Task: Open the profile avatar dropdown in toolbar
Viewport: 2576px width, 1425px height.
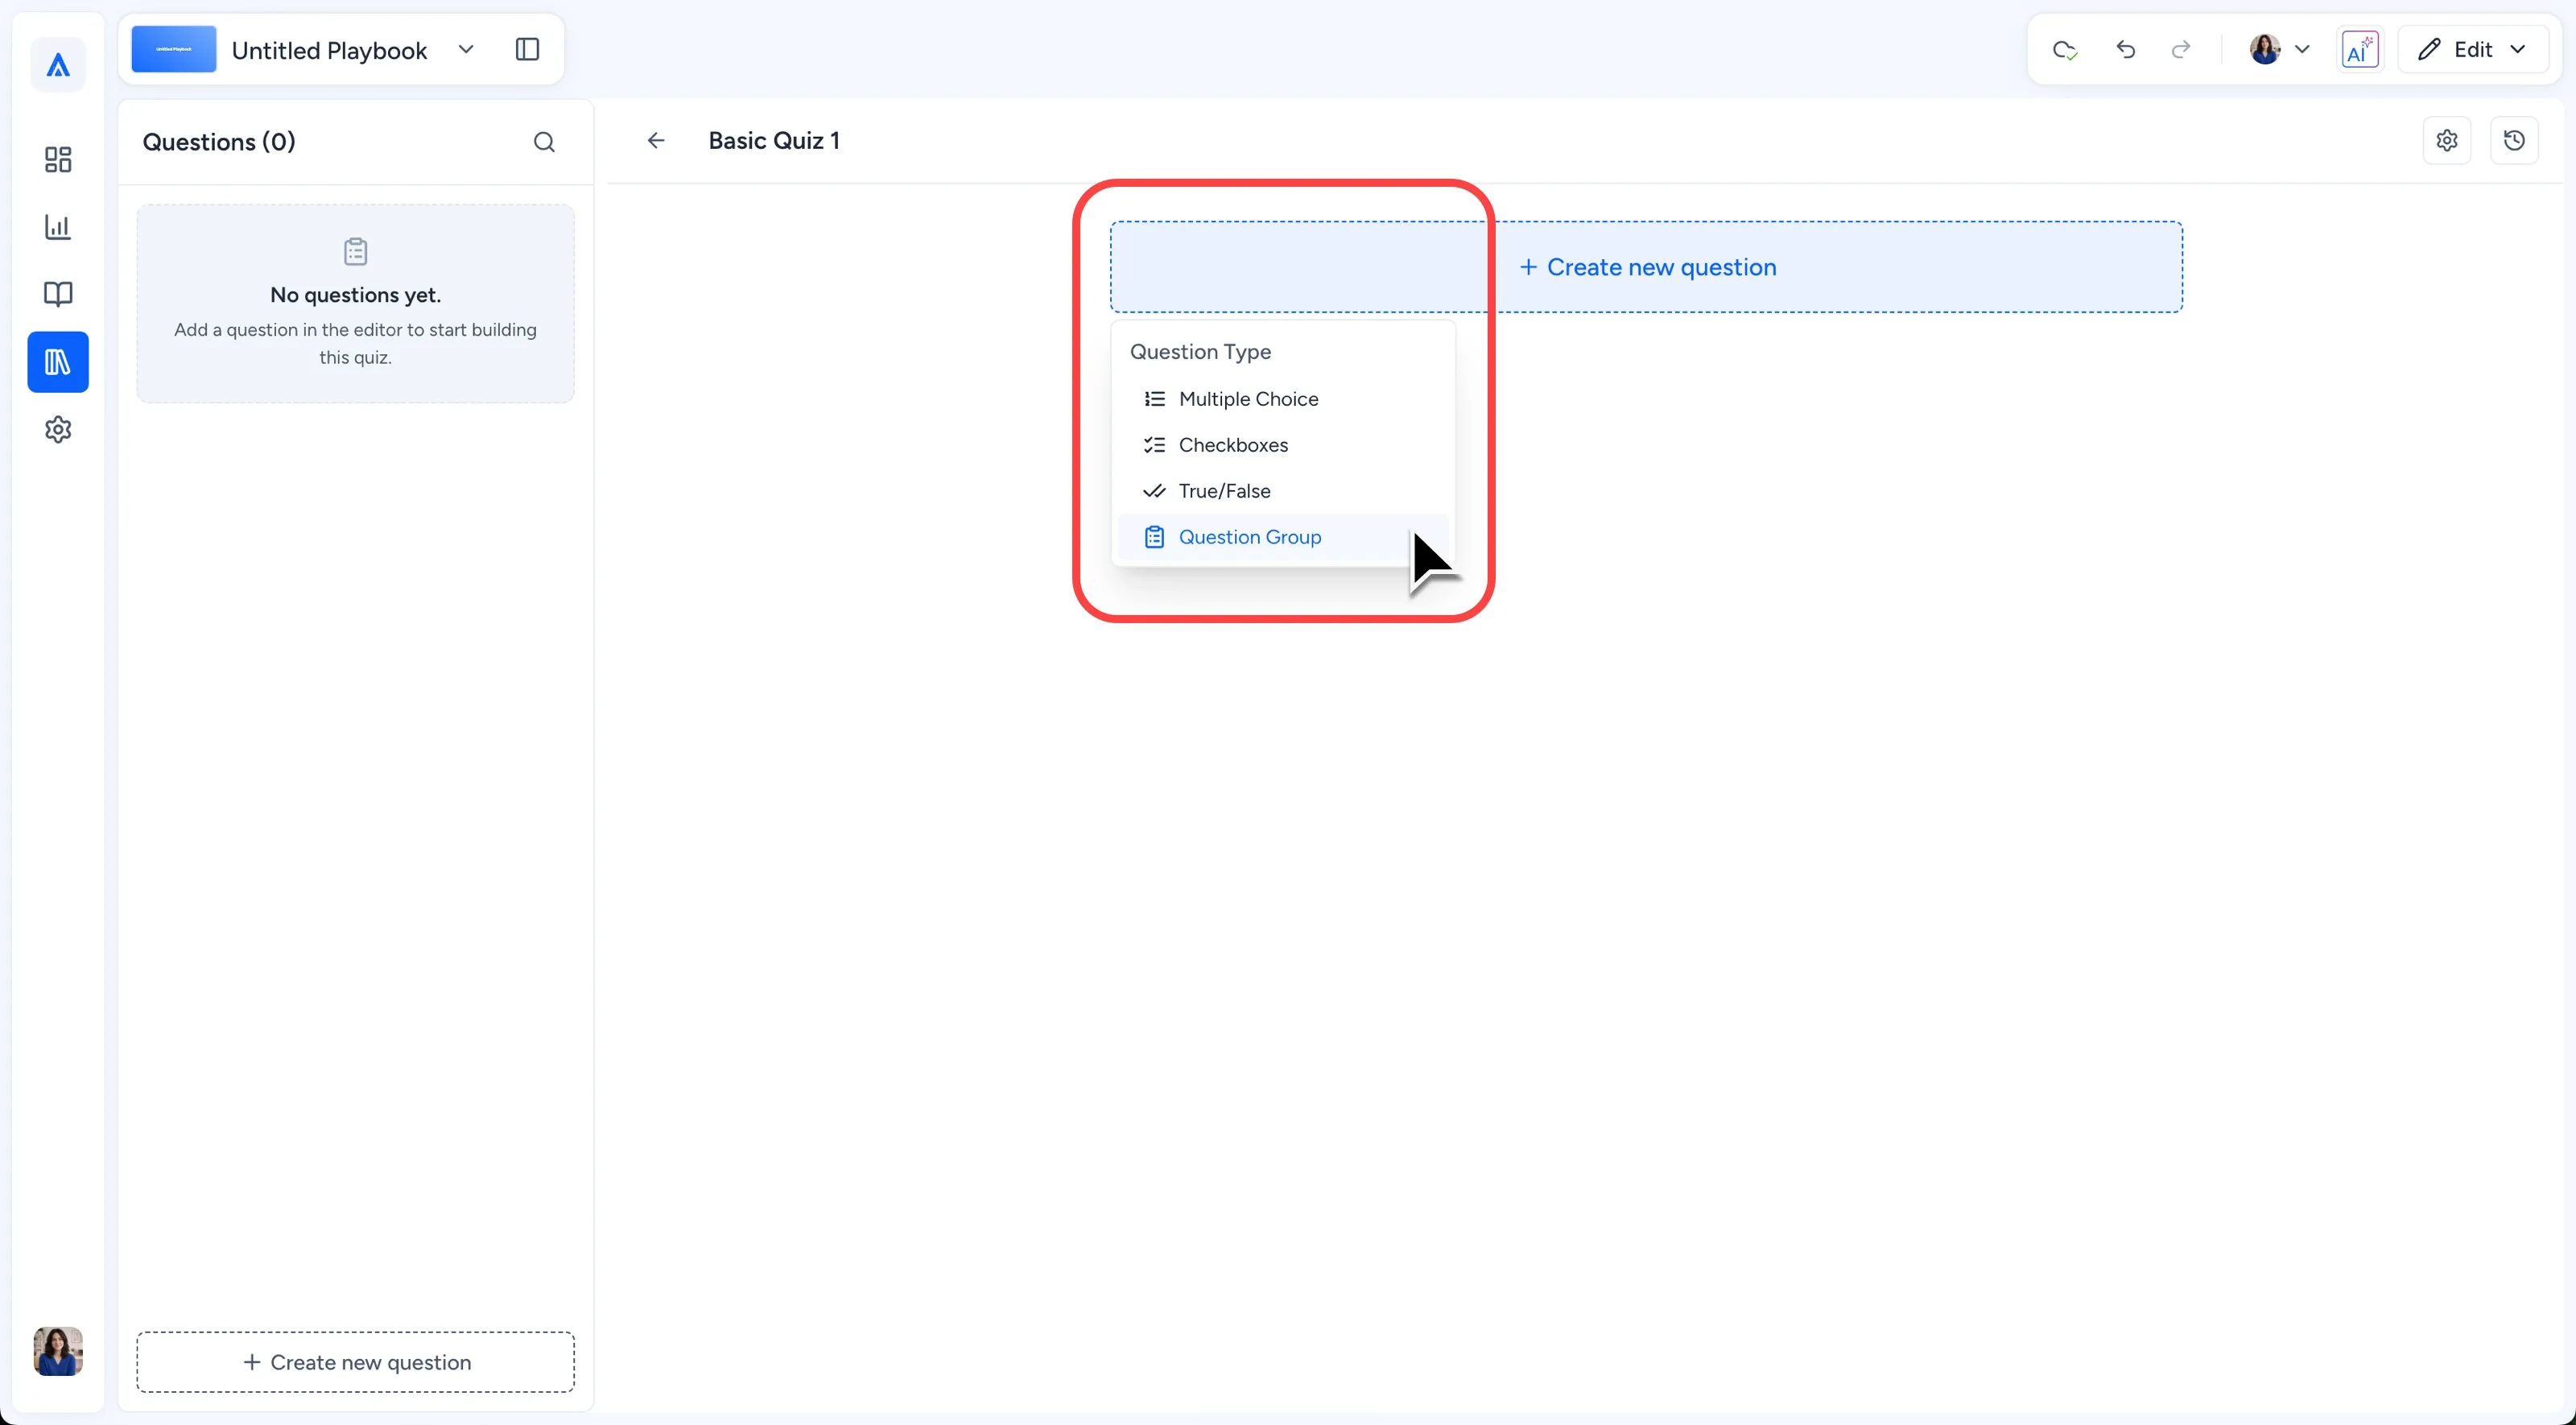Action: tap(2279, 49)
